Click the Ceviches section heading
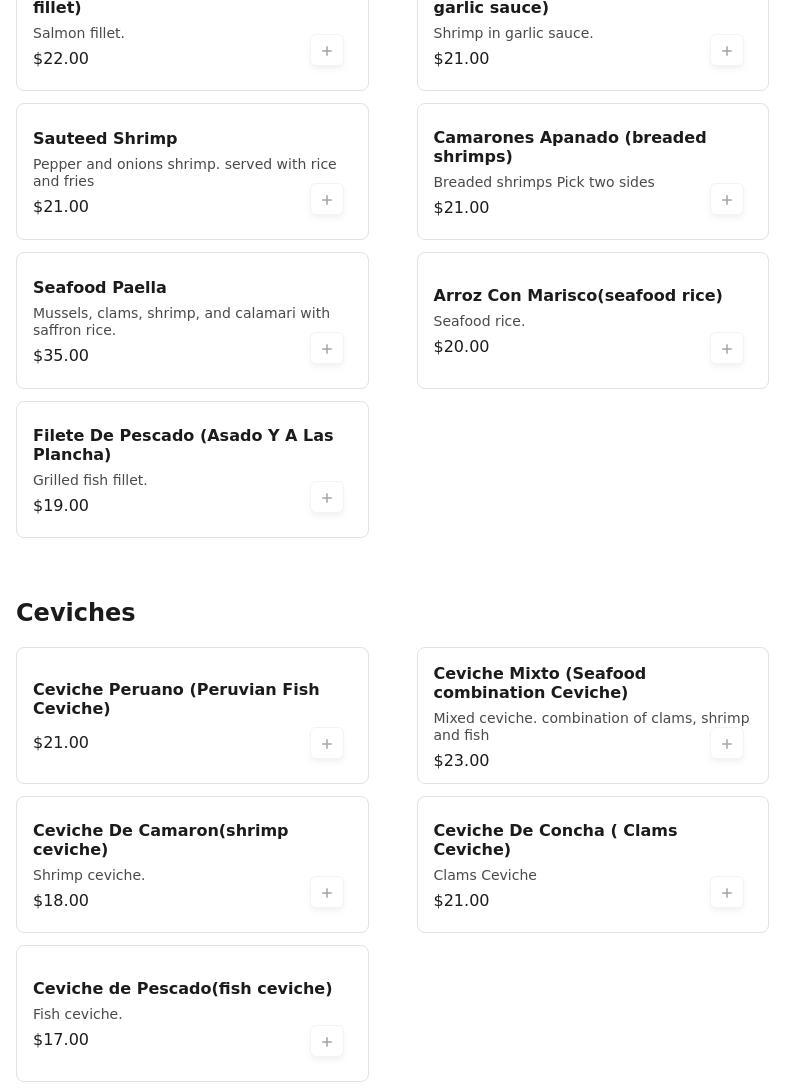 click(x=76, y=613)
